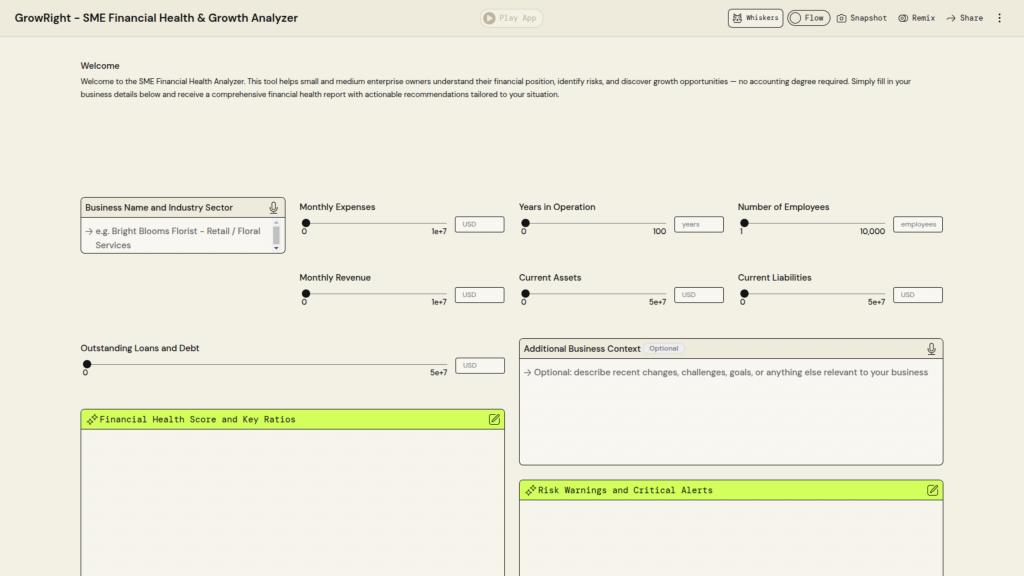Image resolution: width=1024 pixels, height=576 pixels.
Task: Toggle the Flow switch
Action: click(x=808, y=18)
